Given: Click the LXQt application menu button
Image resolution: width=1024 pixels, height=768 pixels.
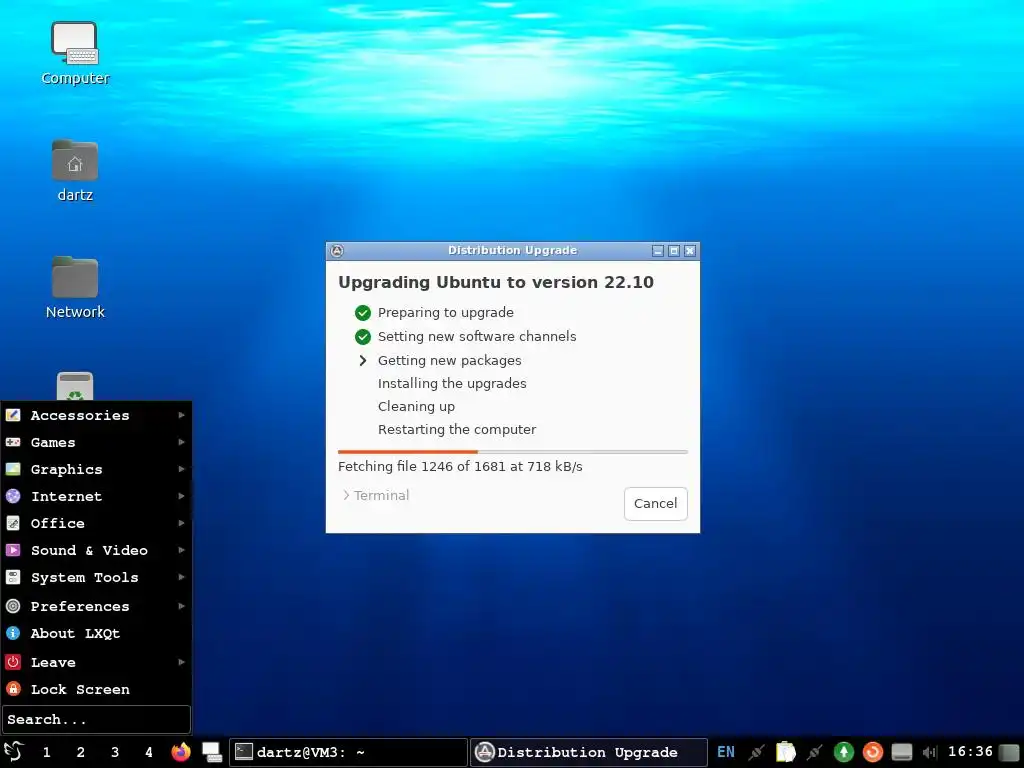Looking at the screenshot, I should point(14,752).
